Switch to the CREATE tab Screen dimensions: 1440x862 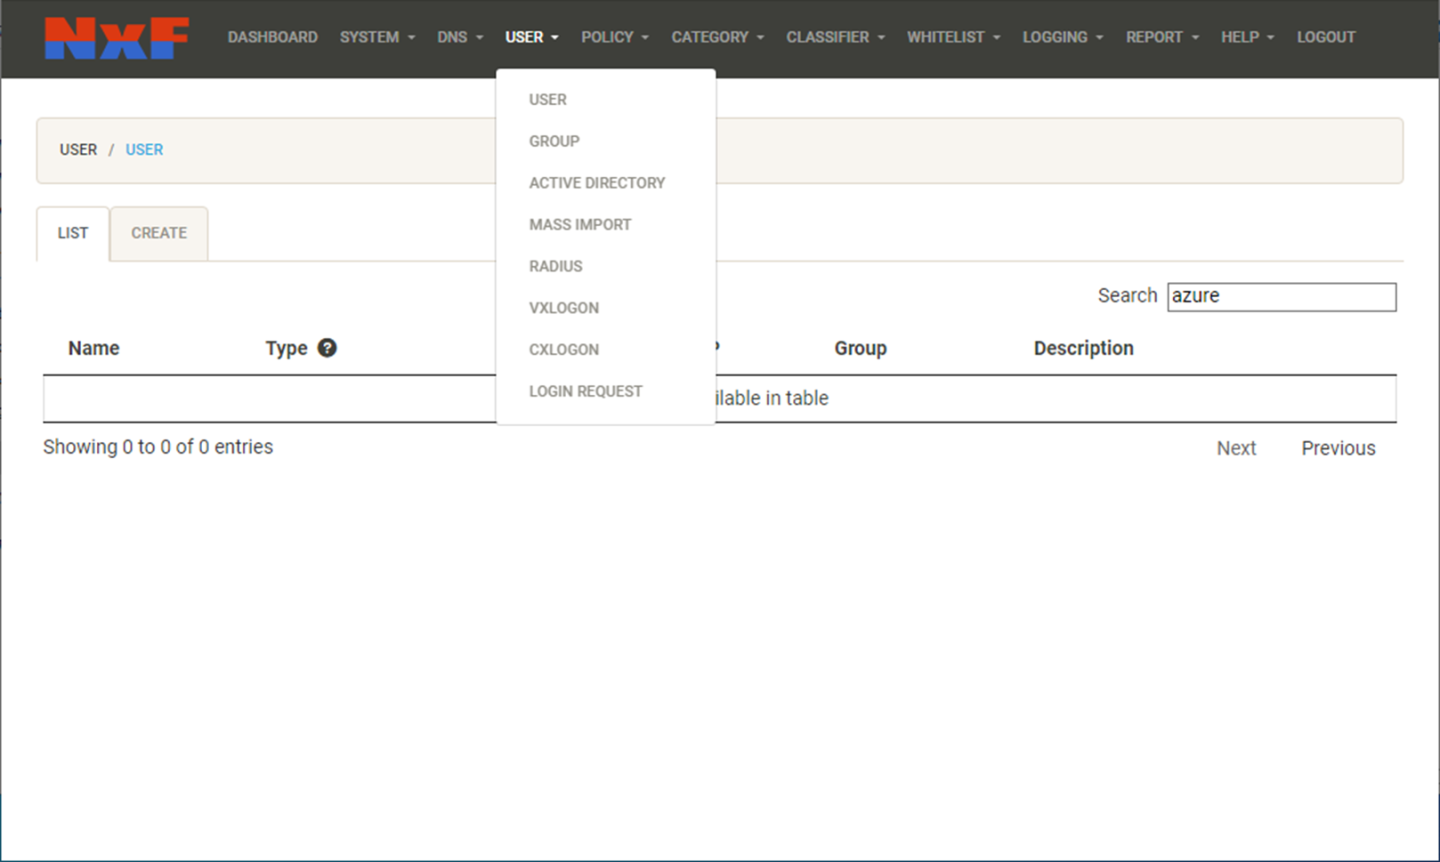[x=159, y=233]
